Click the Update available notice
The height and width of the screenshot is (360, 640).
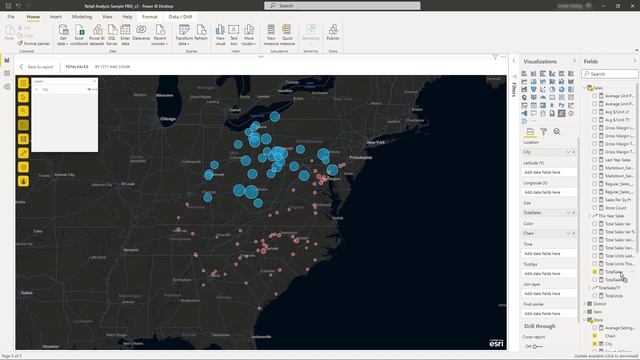605,356
